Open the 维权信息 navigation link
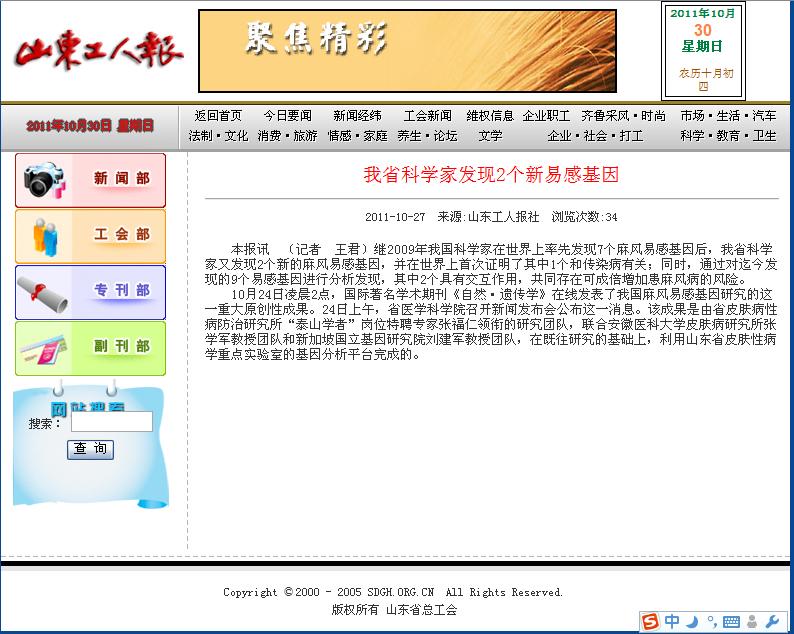 coord(490,116)
